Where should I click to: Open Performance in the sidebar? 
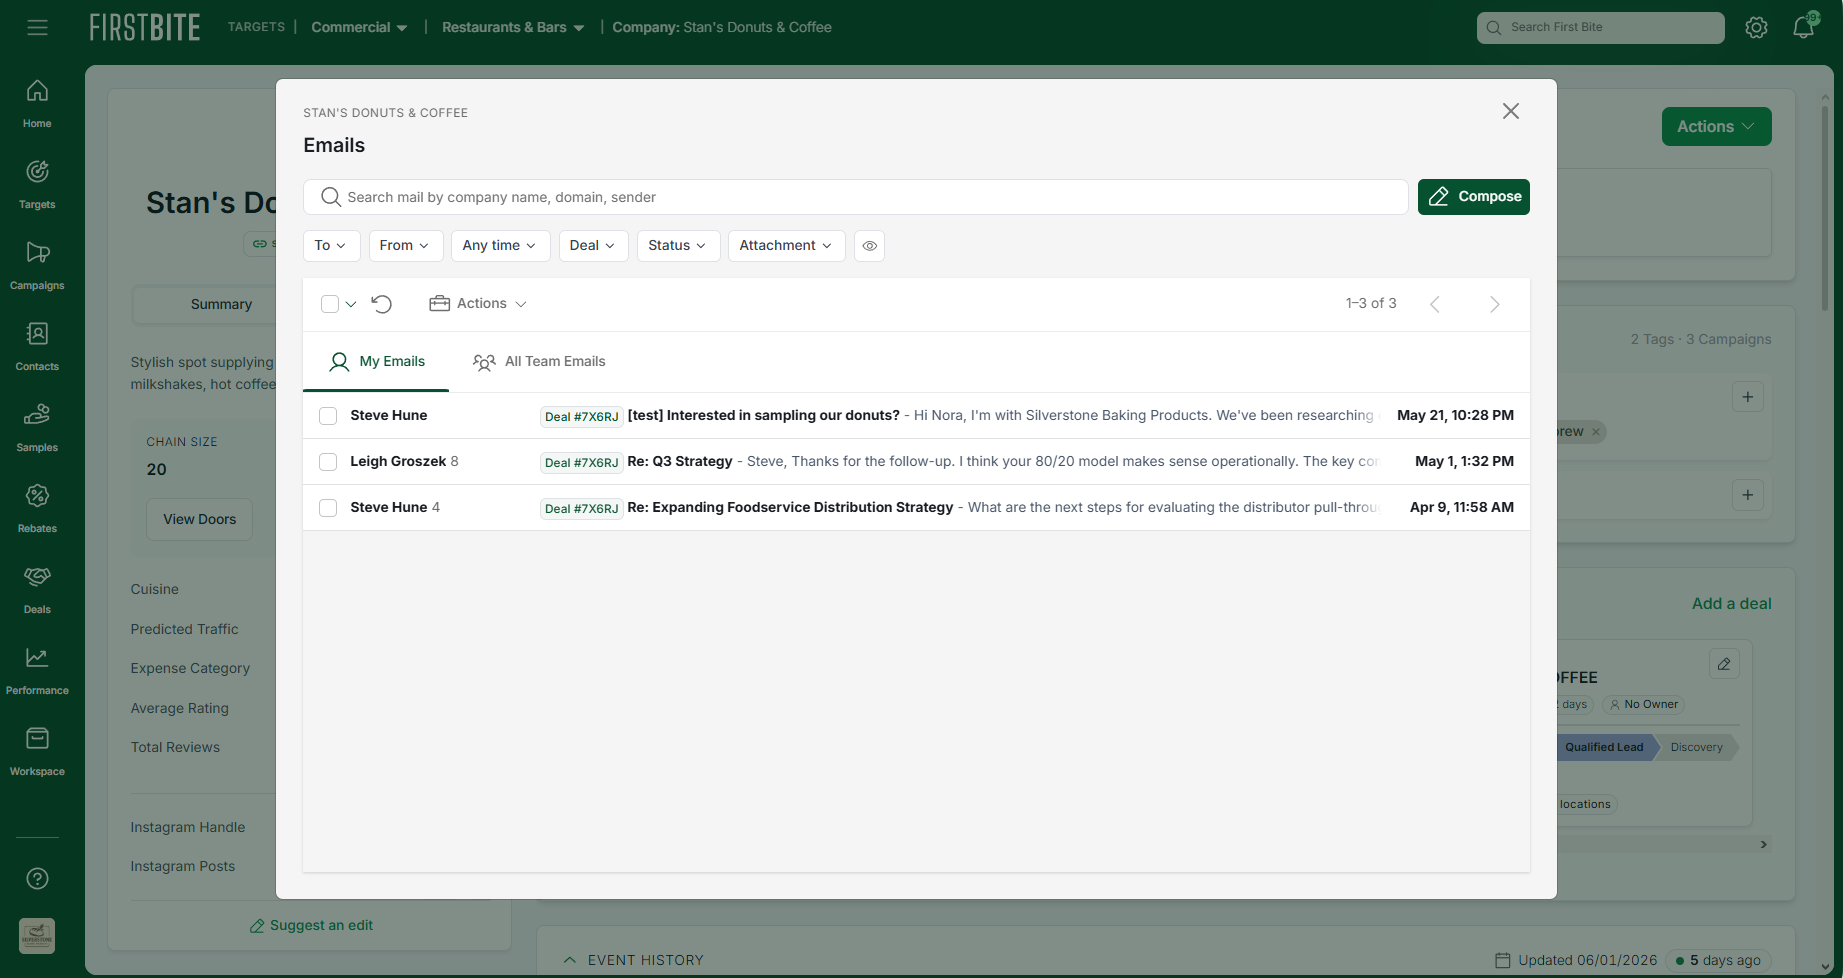tap(37, 671)
